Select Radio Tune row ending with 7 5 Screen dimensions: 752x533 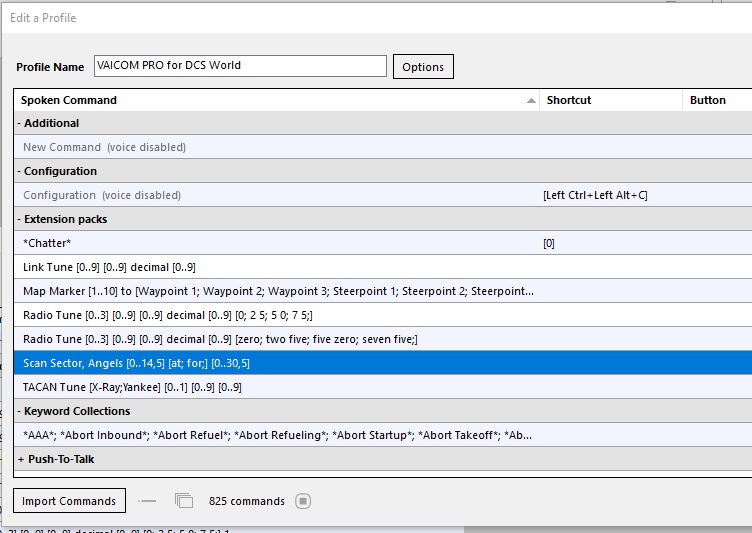383,315
